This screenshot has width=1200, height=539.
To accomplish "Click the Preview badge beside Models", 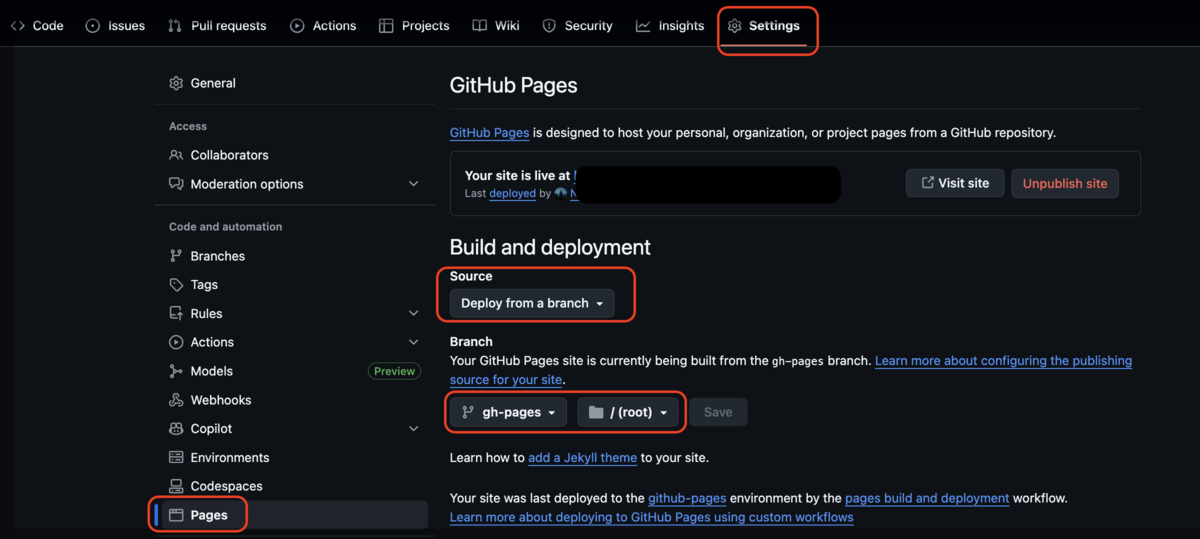I will [x=395, y=371].
